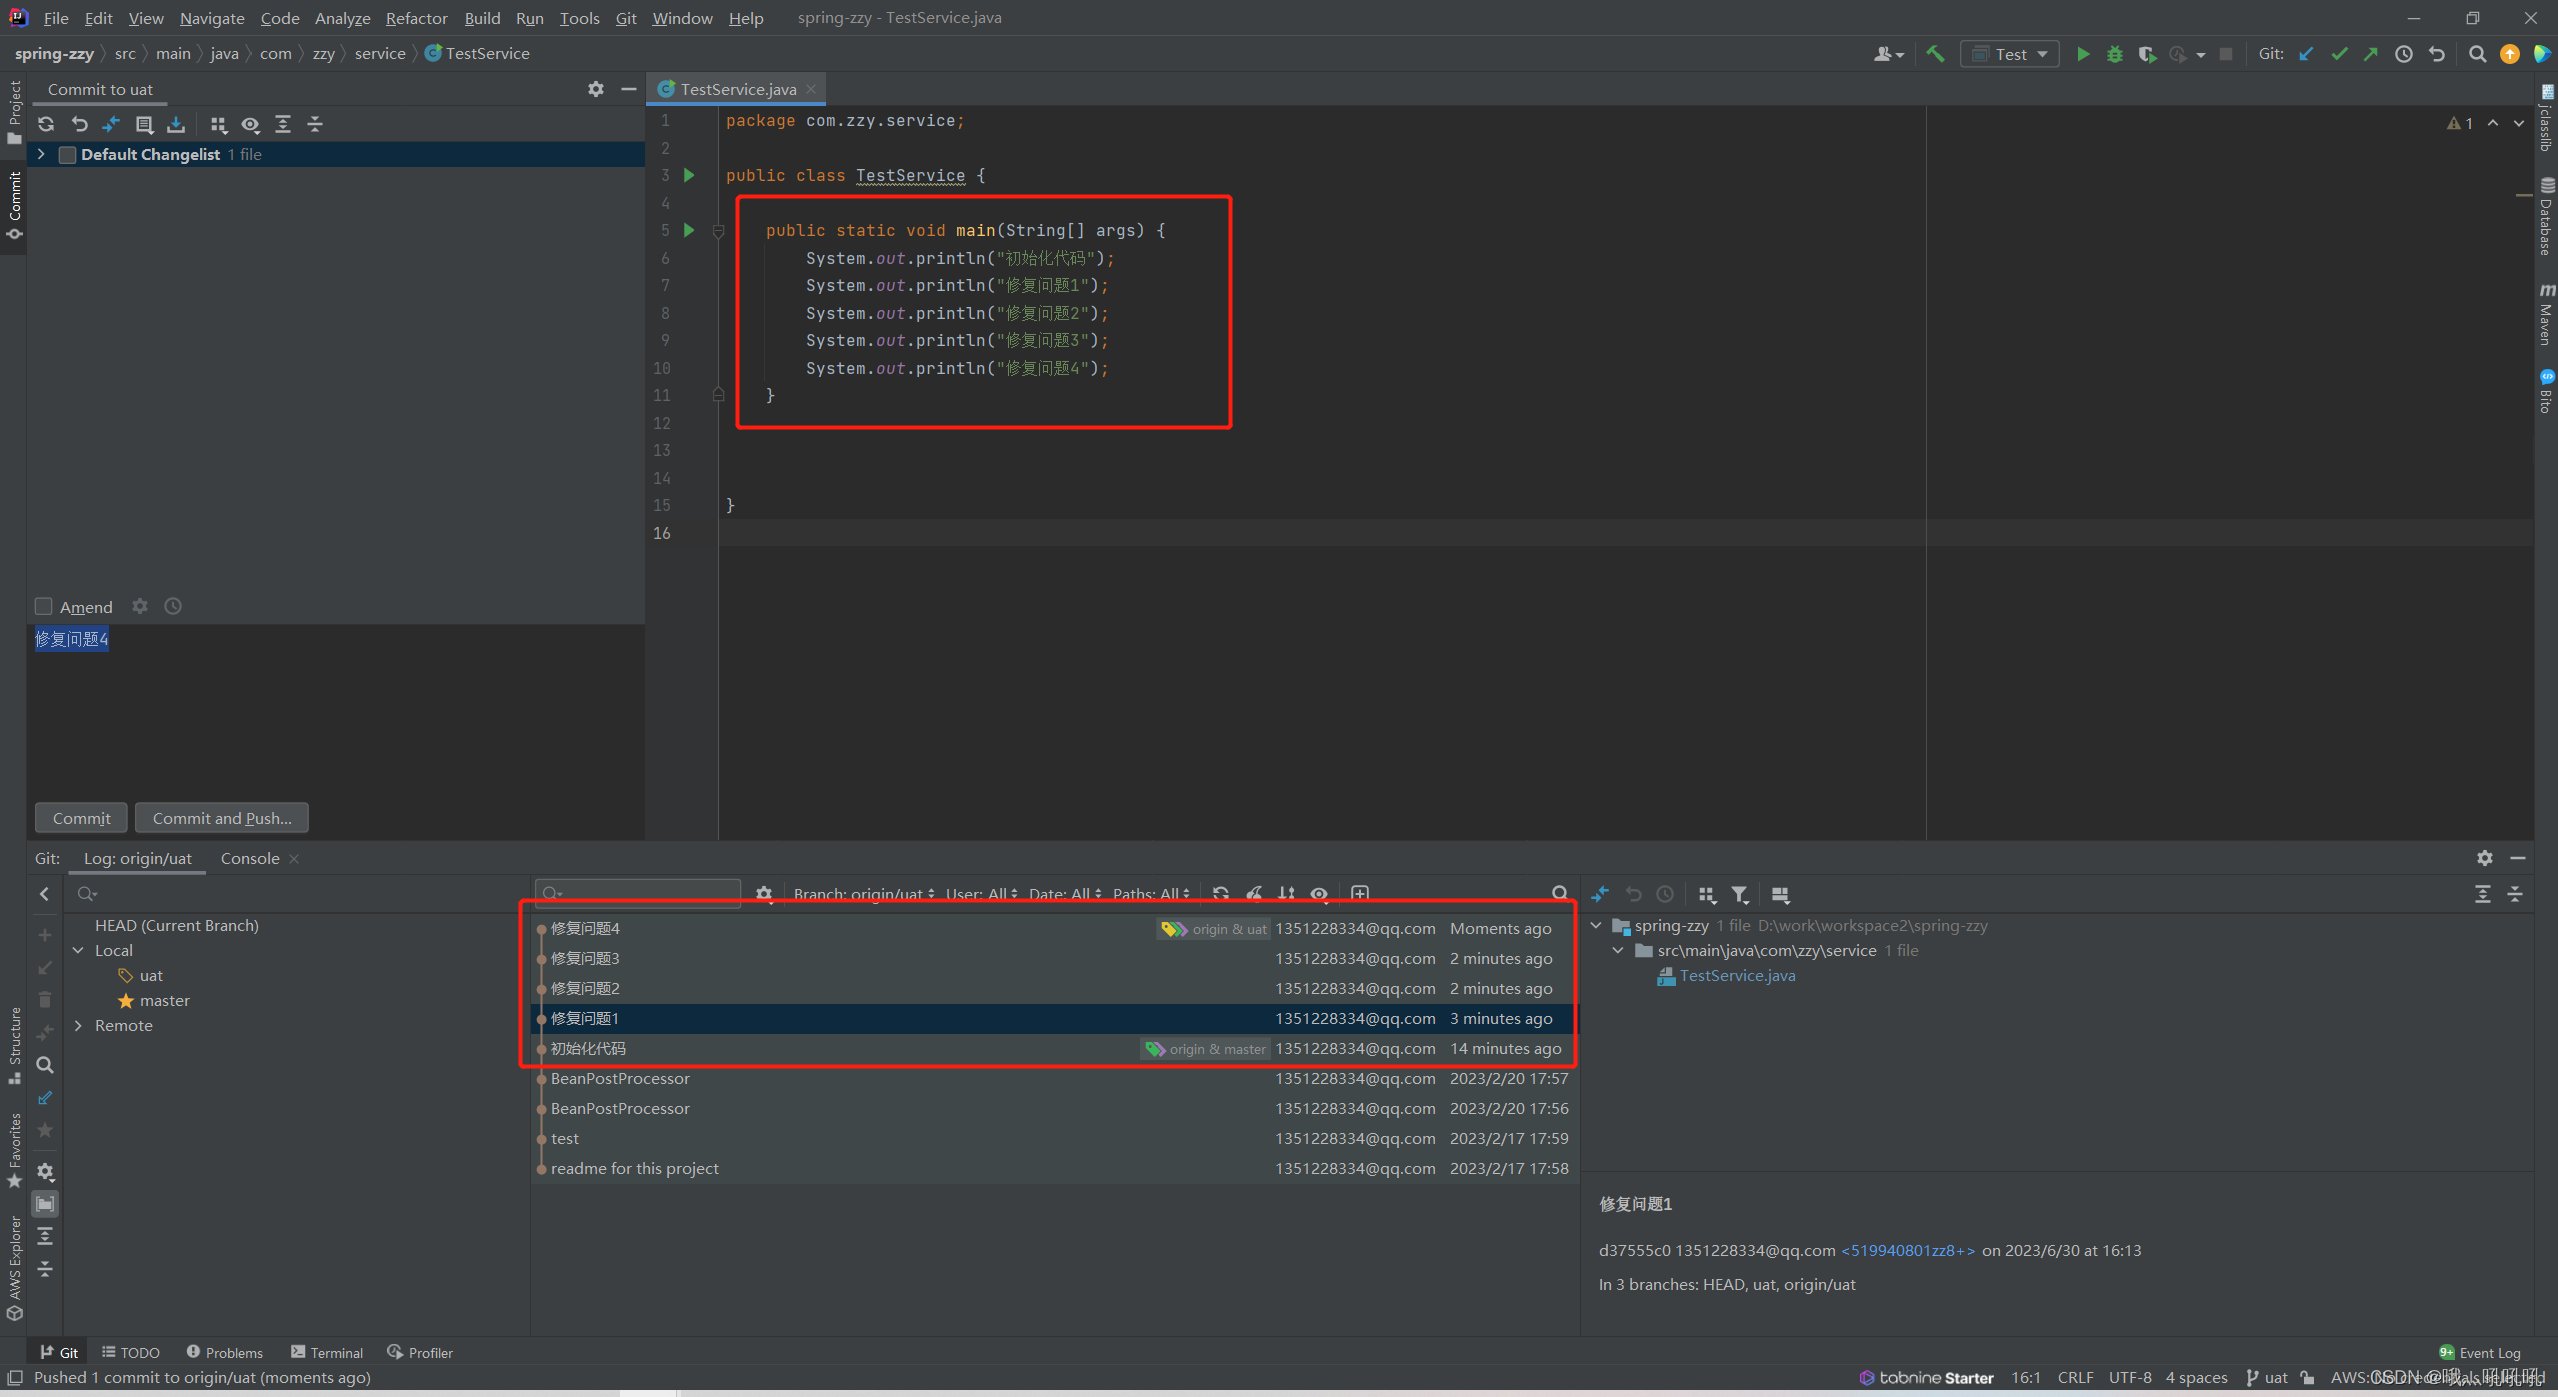The image size is (2558, 1397).
Task: Click Changelists icon in Commit toolbar
Action: pos(144,124)
